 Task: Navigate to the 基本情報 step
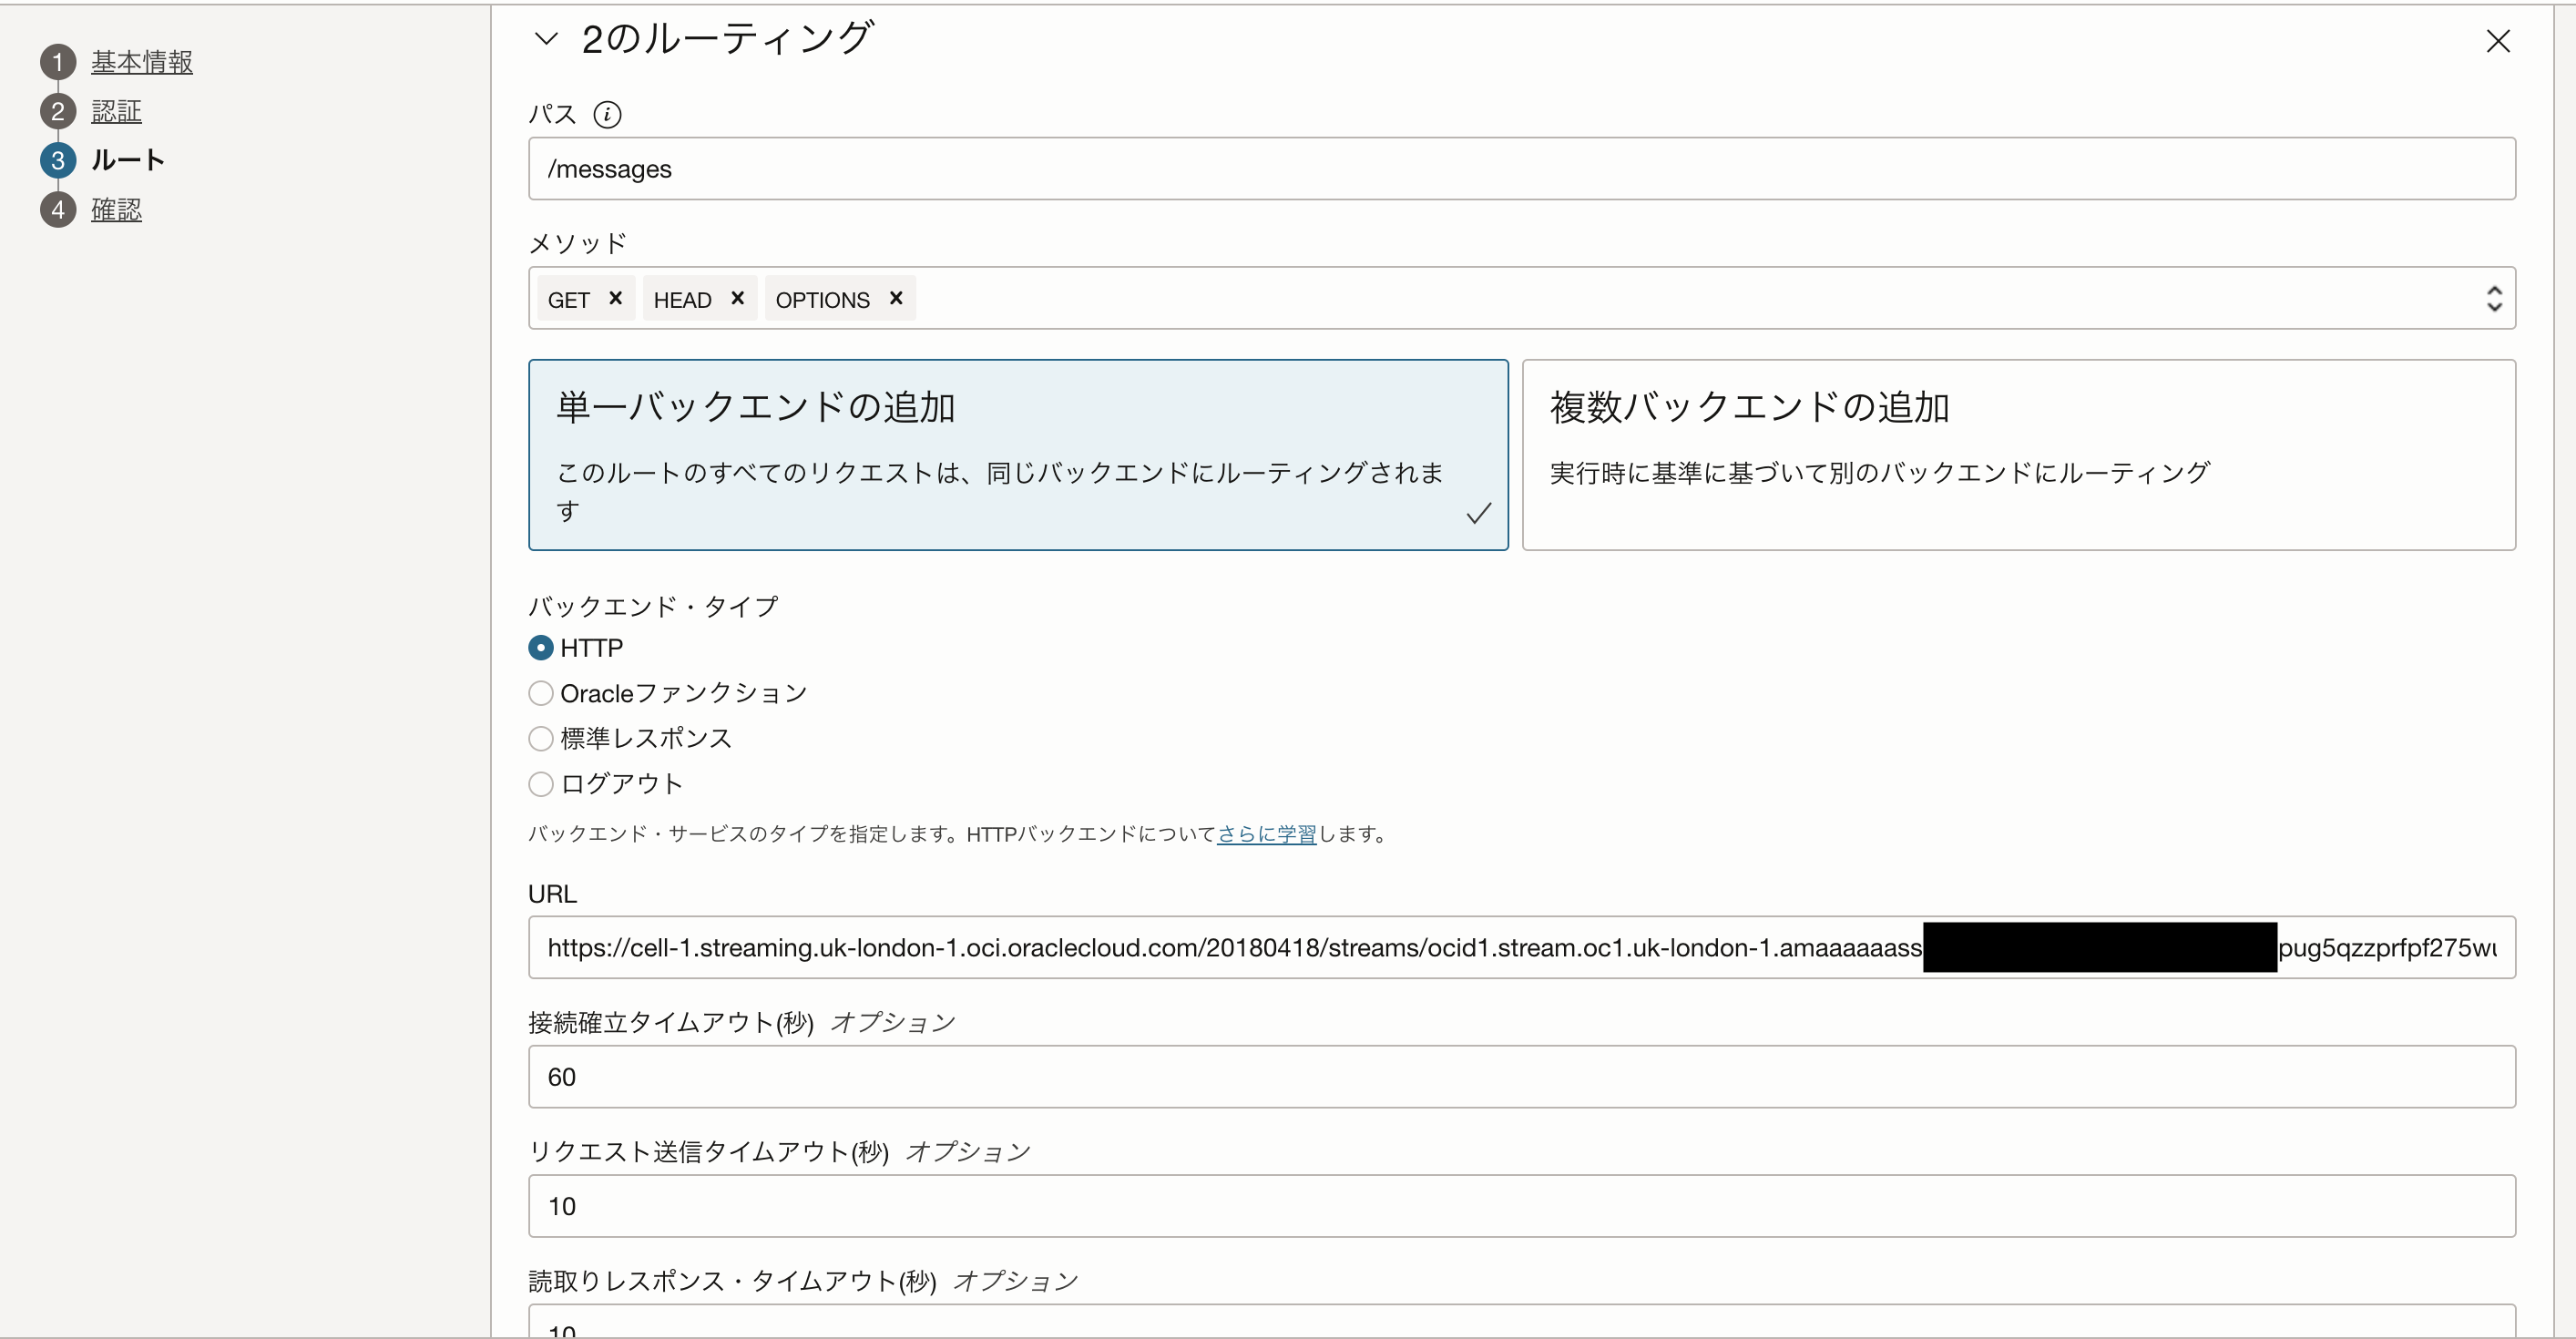[141, 61]
